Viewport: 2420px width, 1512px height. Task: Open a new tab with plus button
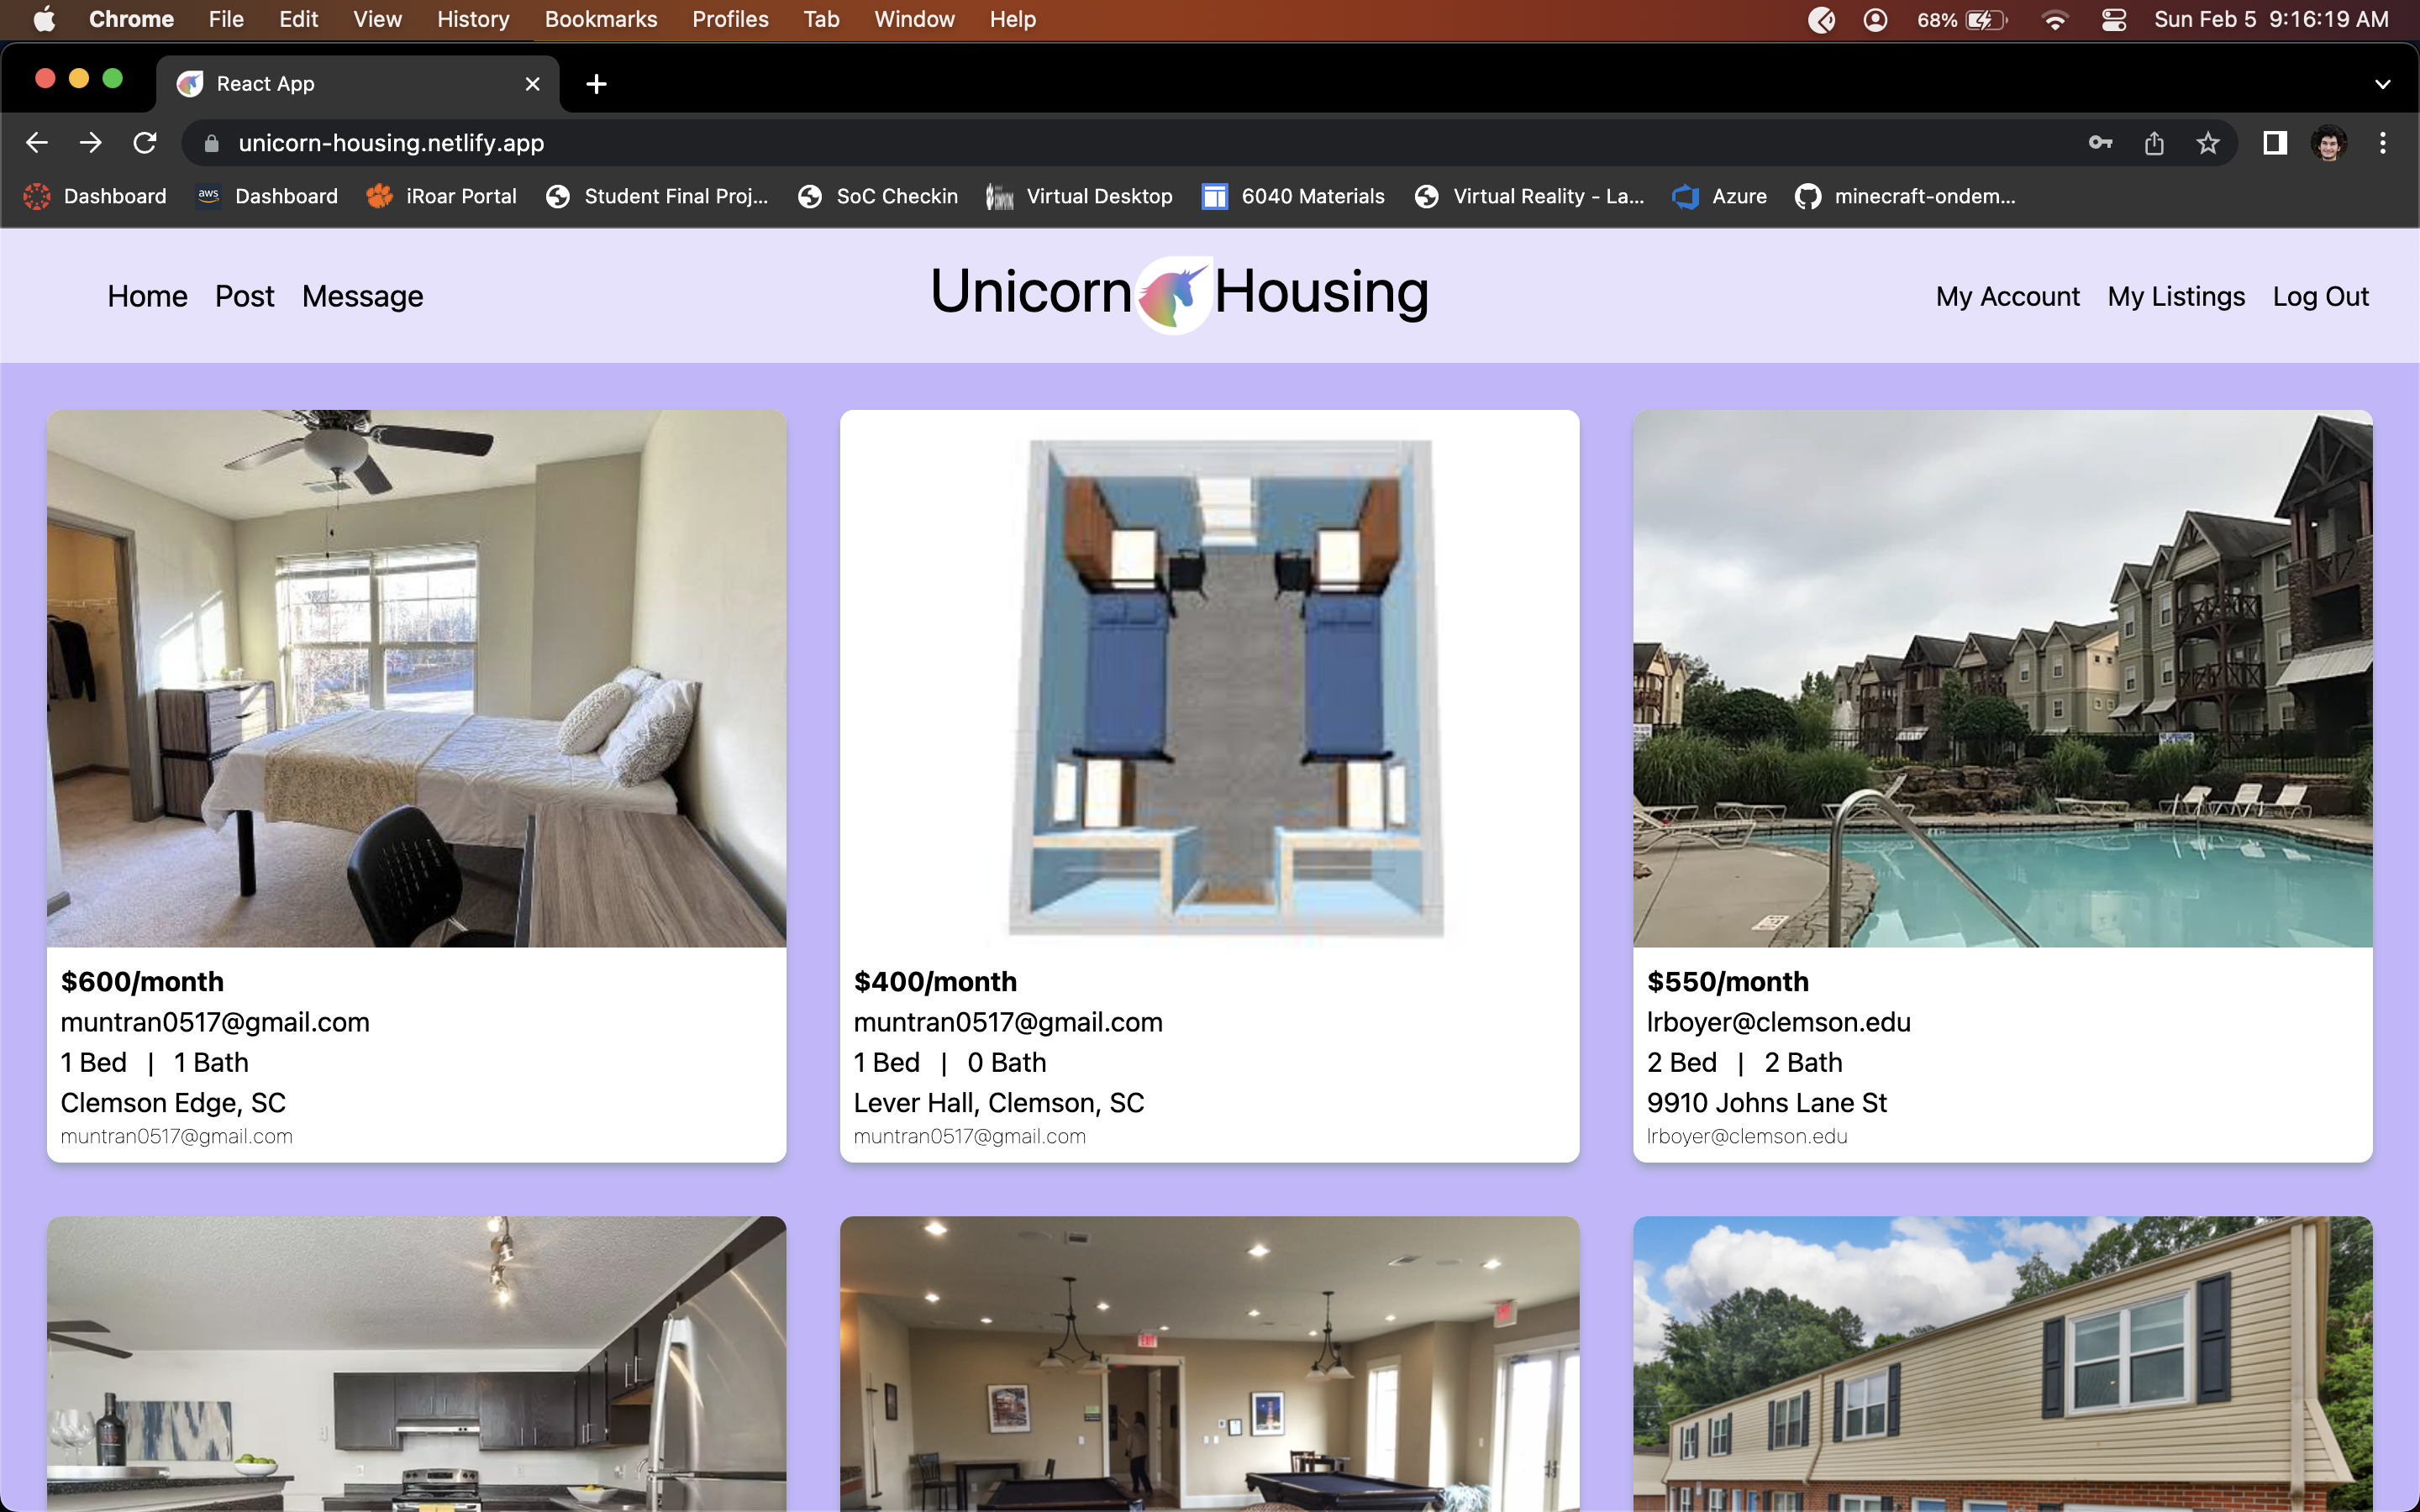pyautogui.click(x=596, y=84)
